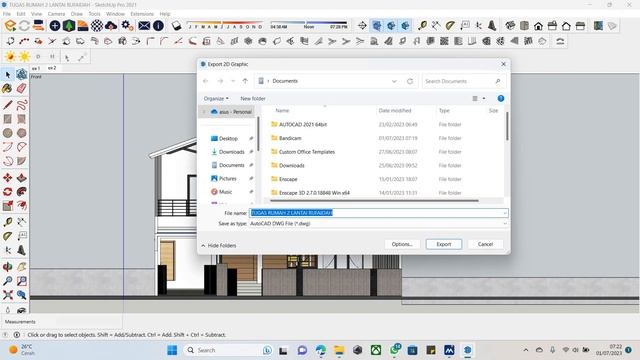This screenshot has height=360, width=640.
Task: Click the Date modified column header
Action: pyautogui.click(x=395, y=111)
